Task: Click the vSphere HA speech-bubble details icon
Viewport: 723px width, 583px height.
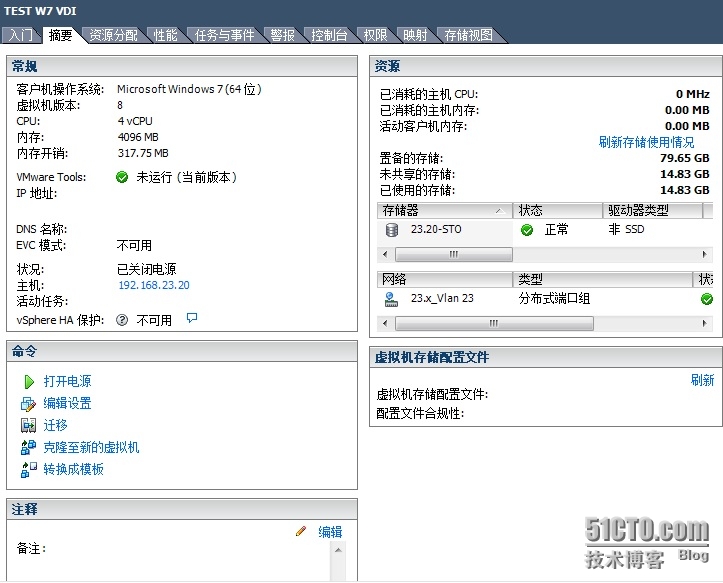Action: click(x=192, y=318)
